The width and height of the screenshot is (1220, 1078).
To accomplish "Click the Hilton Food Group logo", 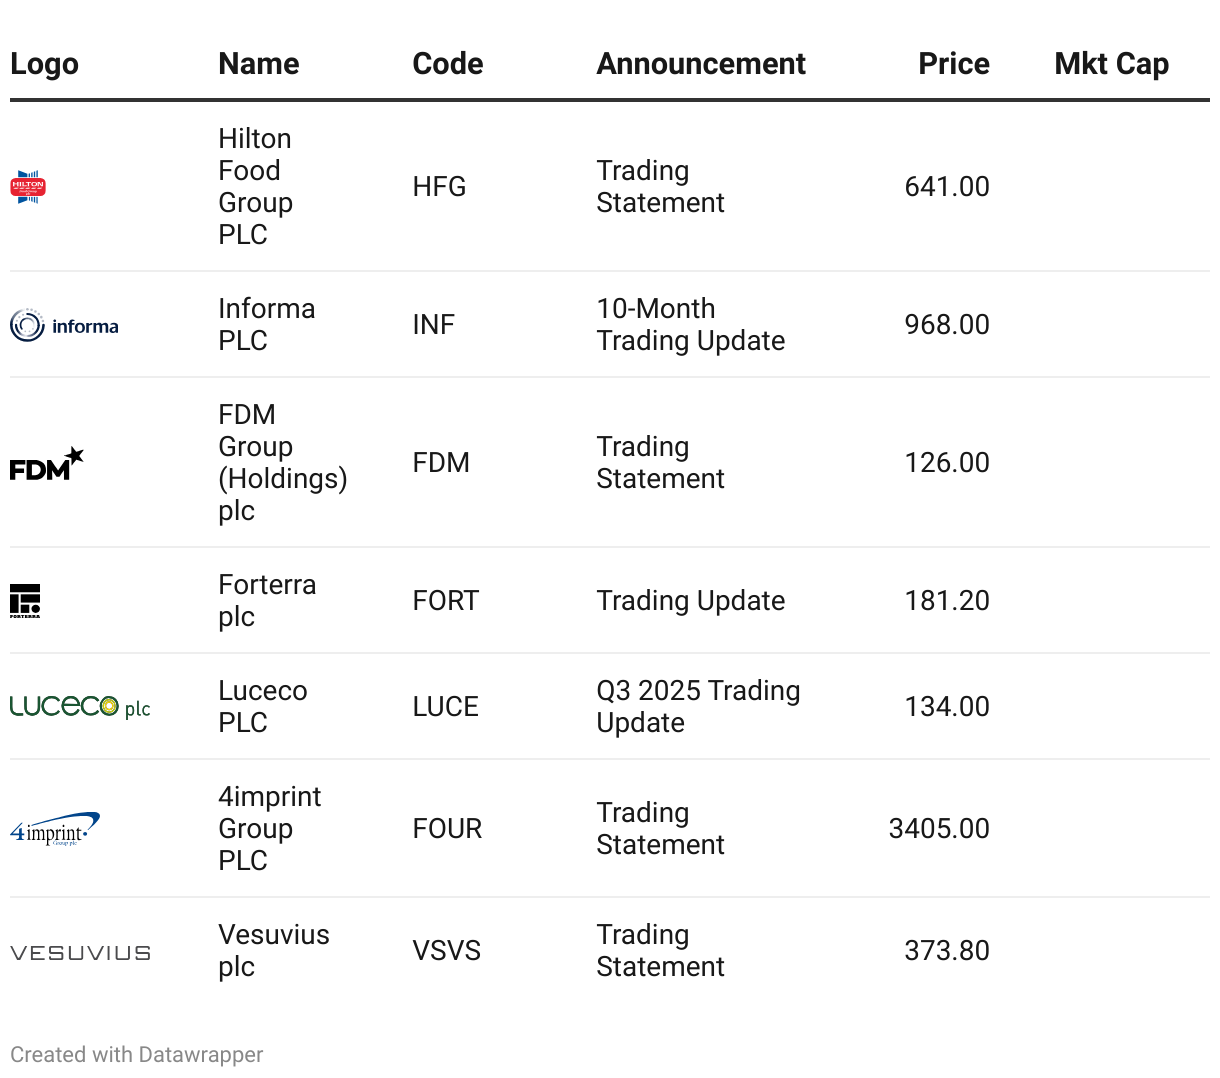I will click(28, 187).
